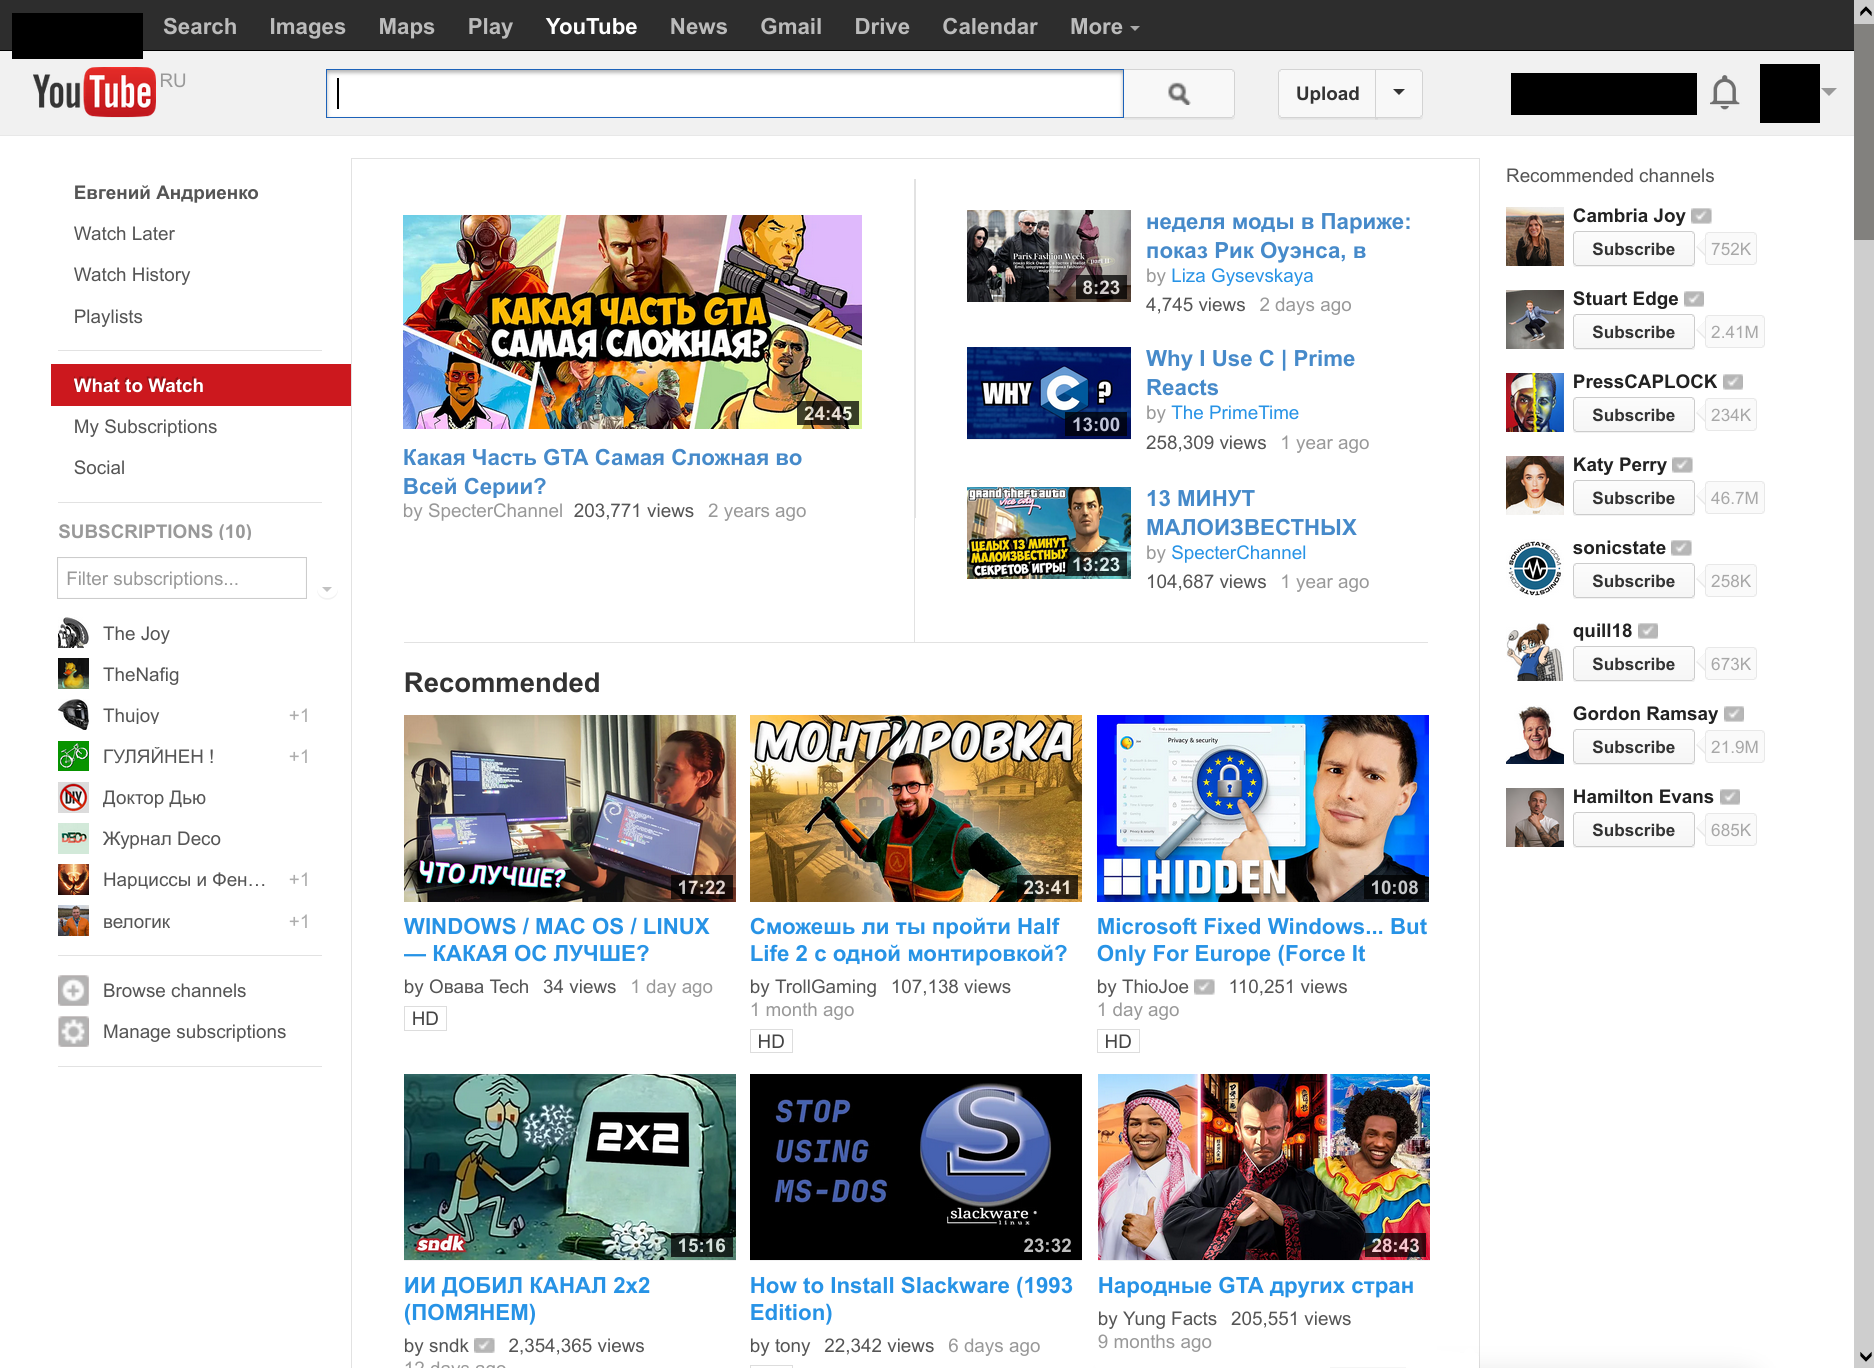Open the account avatar dropdown arrow
Image resolution: width=1874 pixels, height=1368 pixels.
click(x=1829, y=92)
